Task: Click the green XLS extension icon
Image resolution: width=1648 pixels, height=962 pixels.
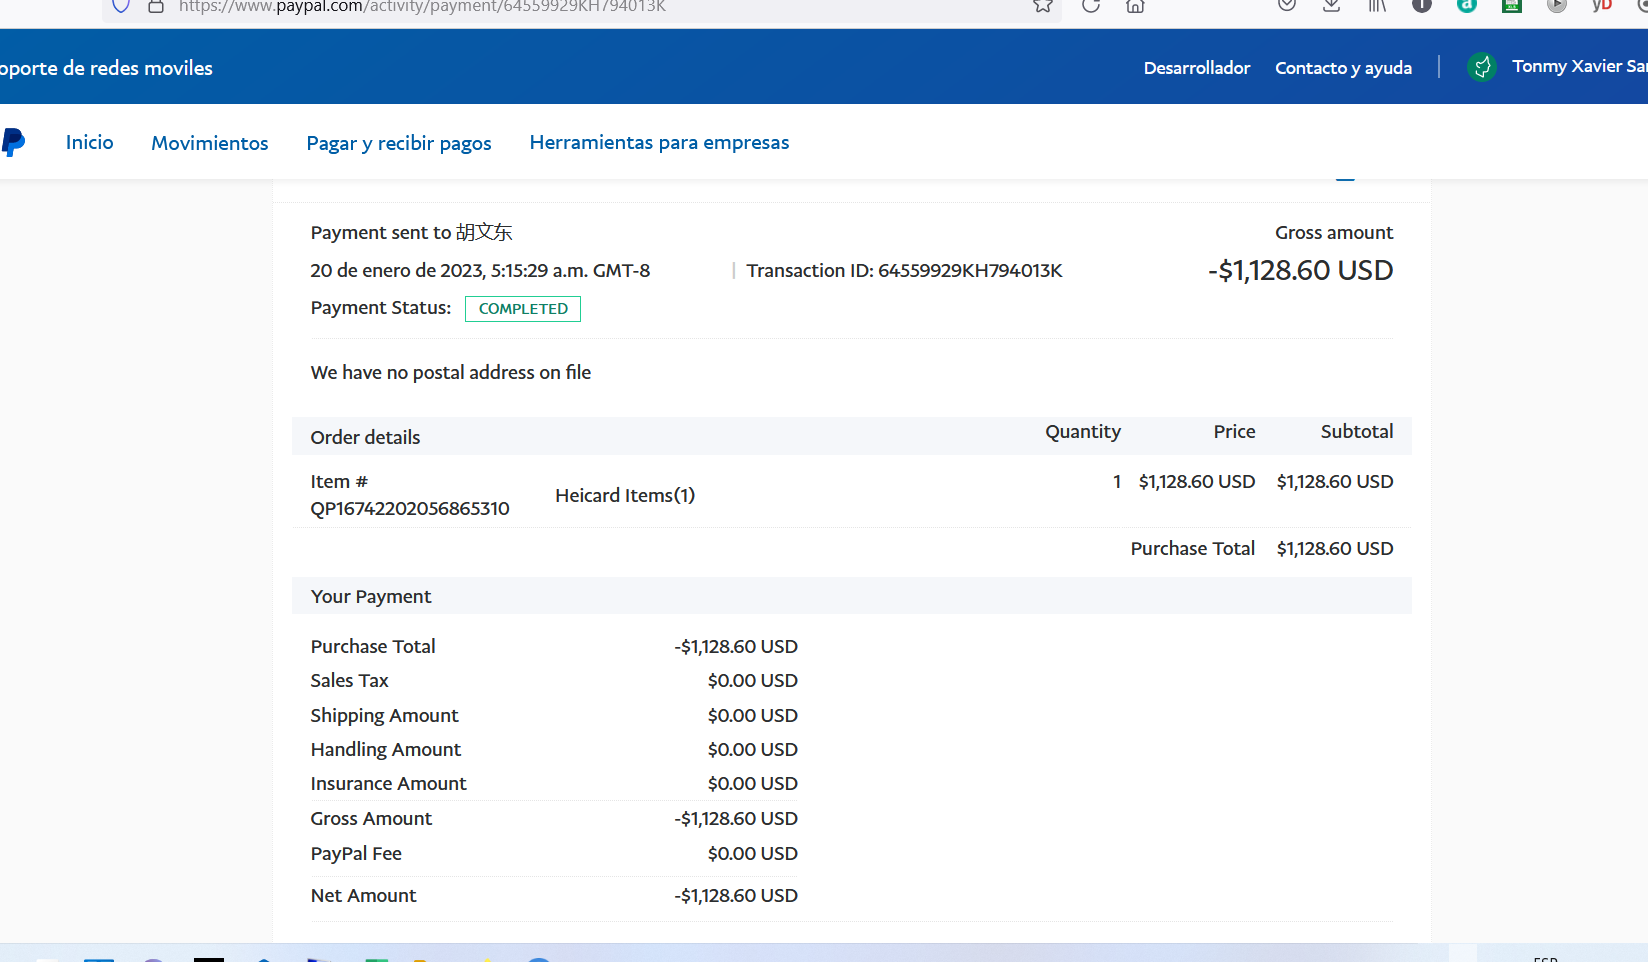Action: pos(1512,6)
